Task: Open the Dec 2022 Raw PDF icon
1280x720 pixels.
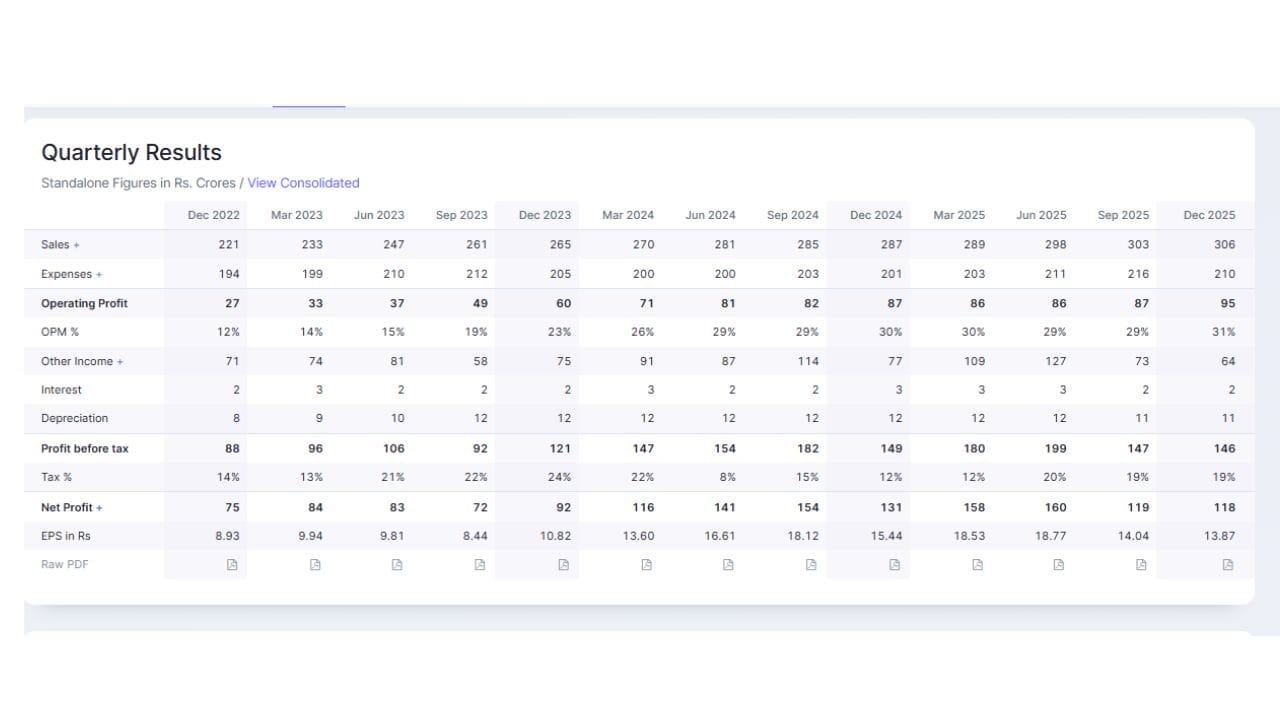Action: click(232, 565)
